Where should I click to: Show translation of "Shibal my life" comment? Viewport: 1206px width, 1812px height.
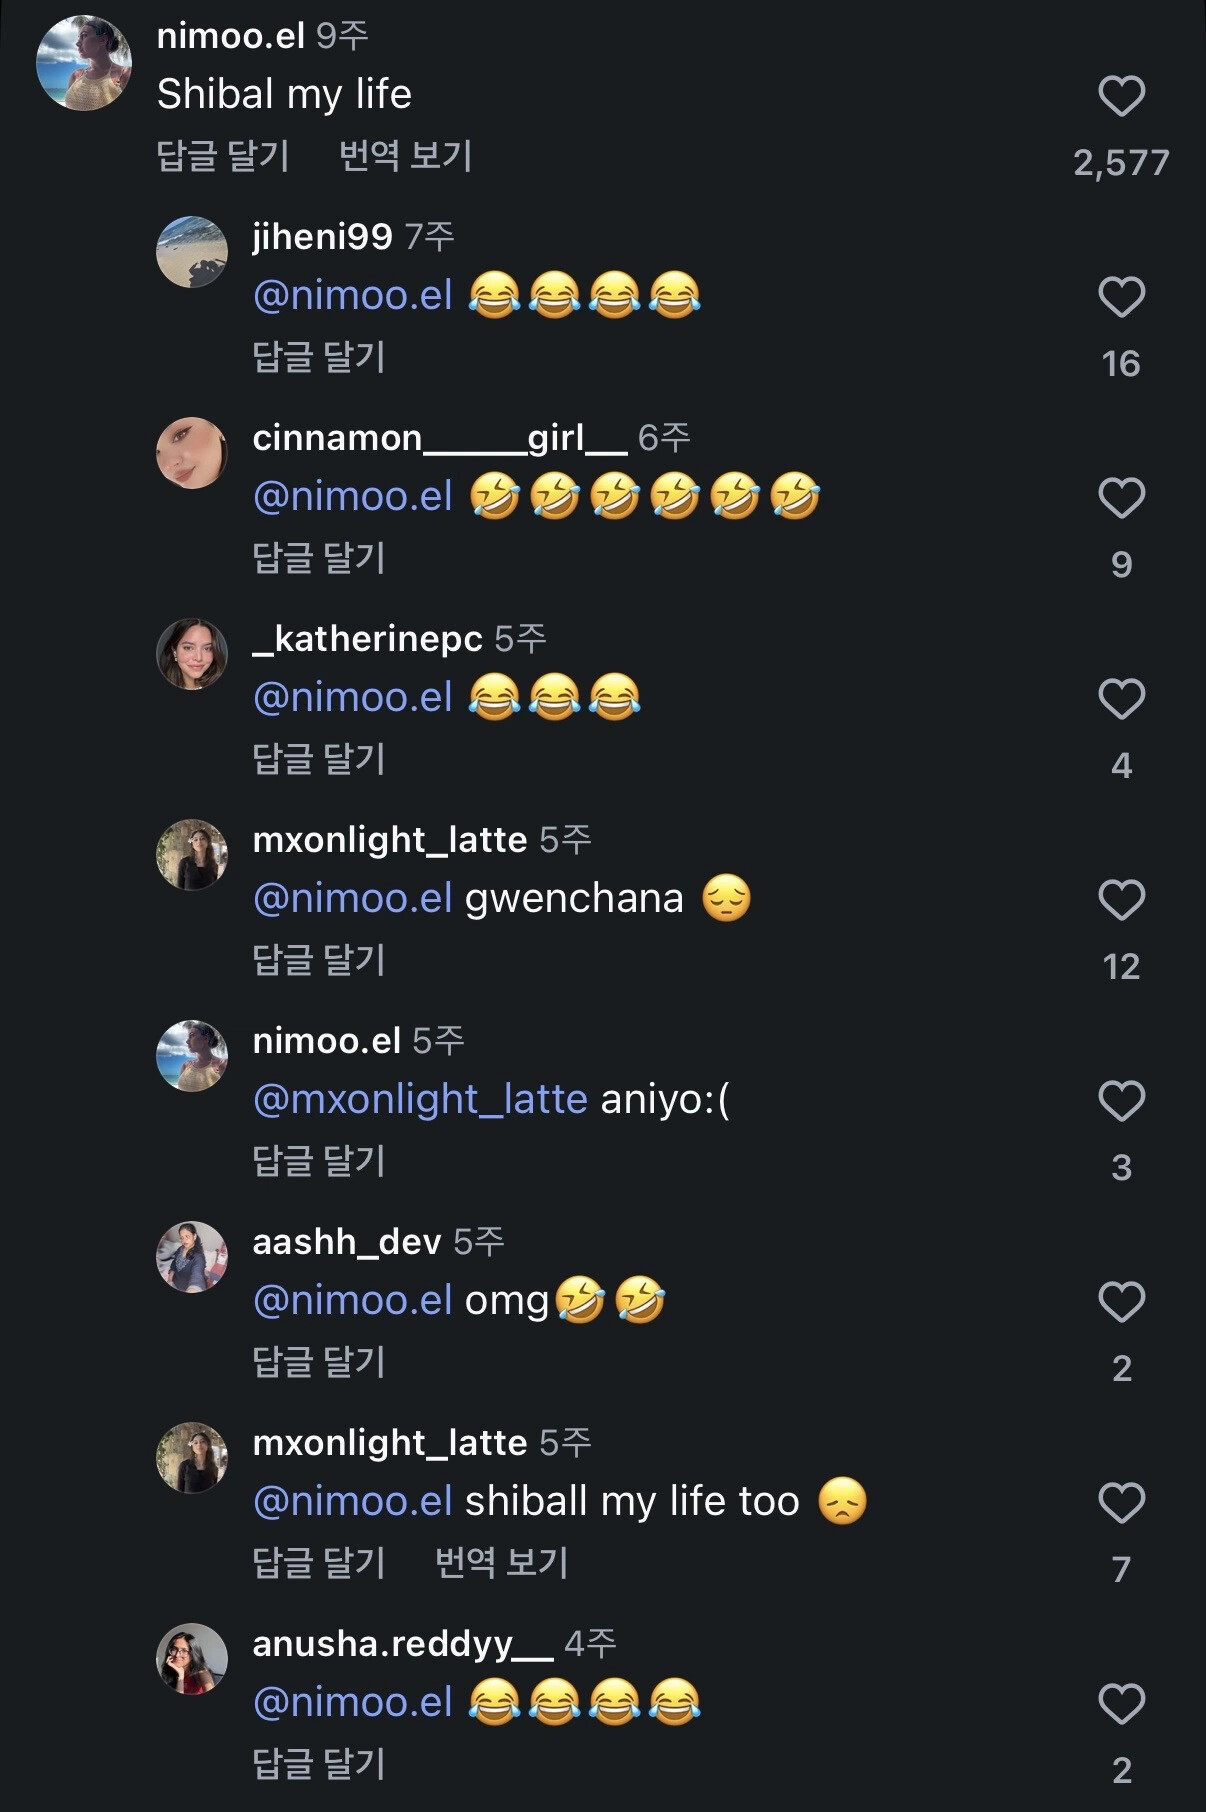[405, 156]
